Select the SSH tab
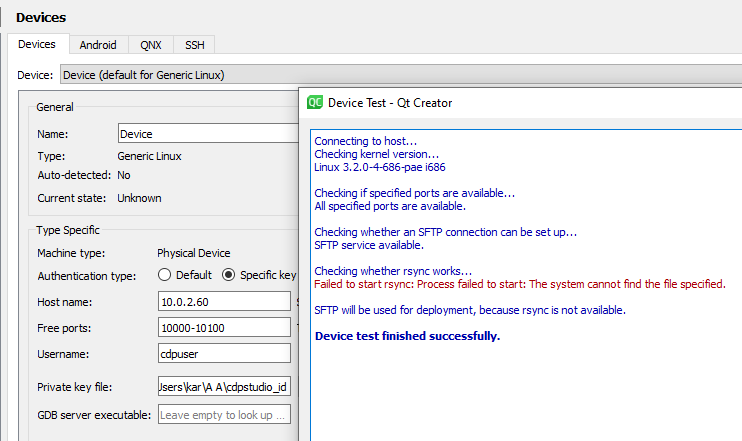742x441 pixels. tap(193, 45)
